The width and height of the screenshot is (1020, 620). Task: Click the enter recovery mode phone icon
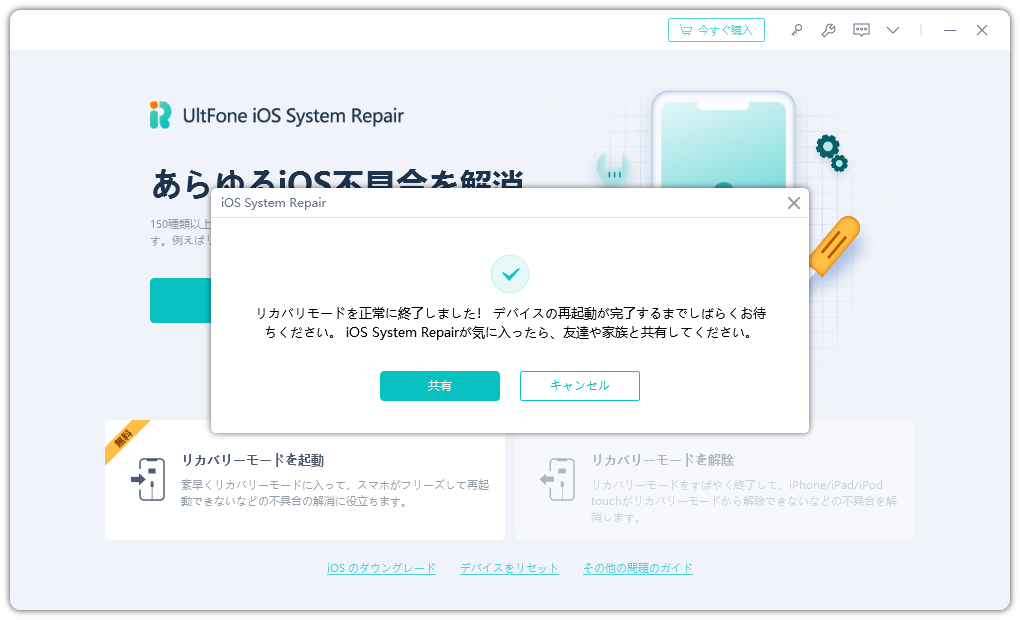(148, 479)
